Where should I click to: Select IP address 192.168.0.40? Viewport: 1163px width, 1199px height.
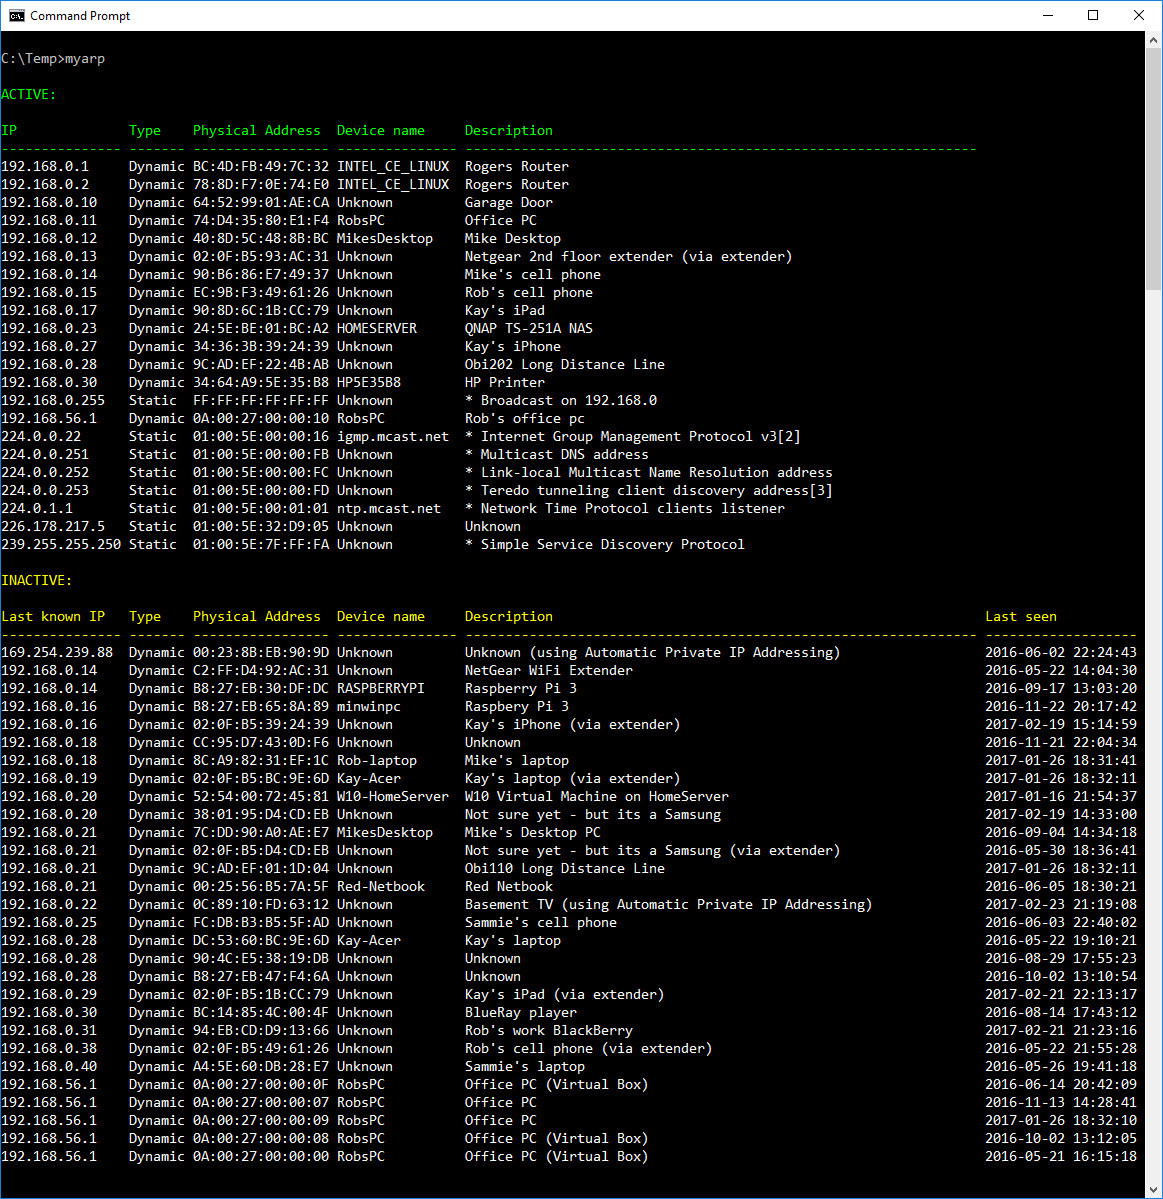click(49, 1067)
